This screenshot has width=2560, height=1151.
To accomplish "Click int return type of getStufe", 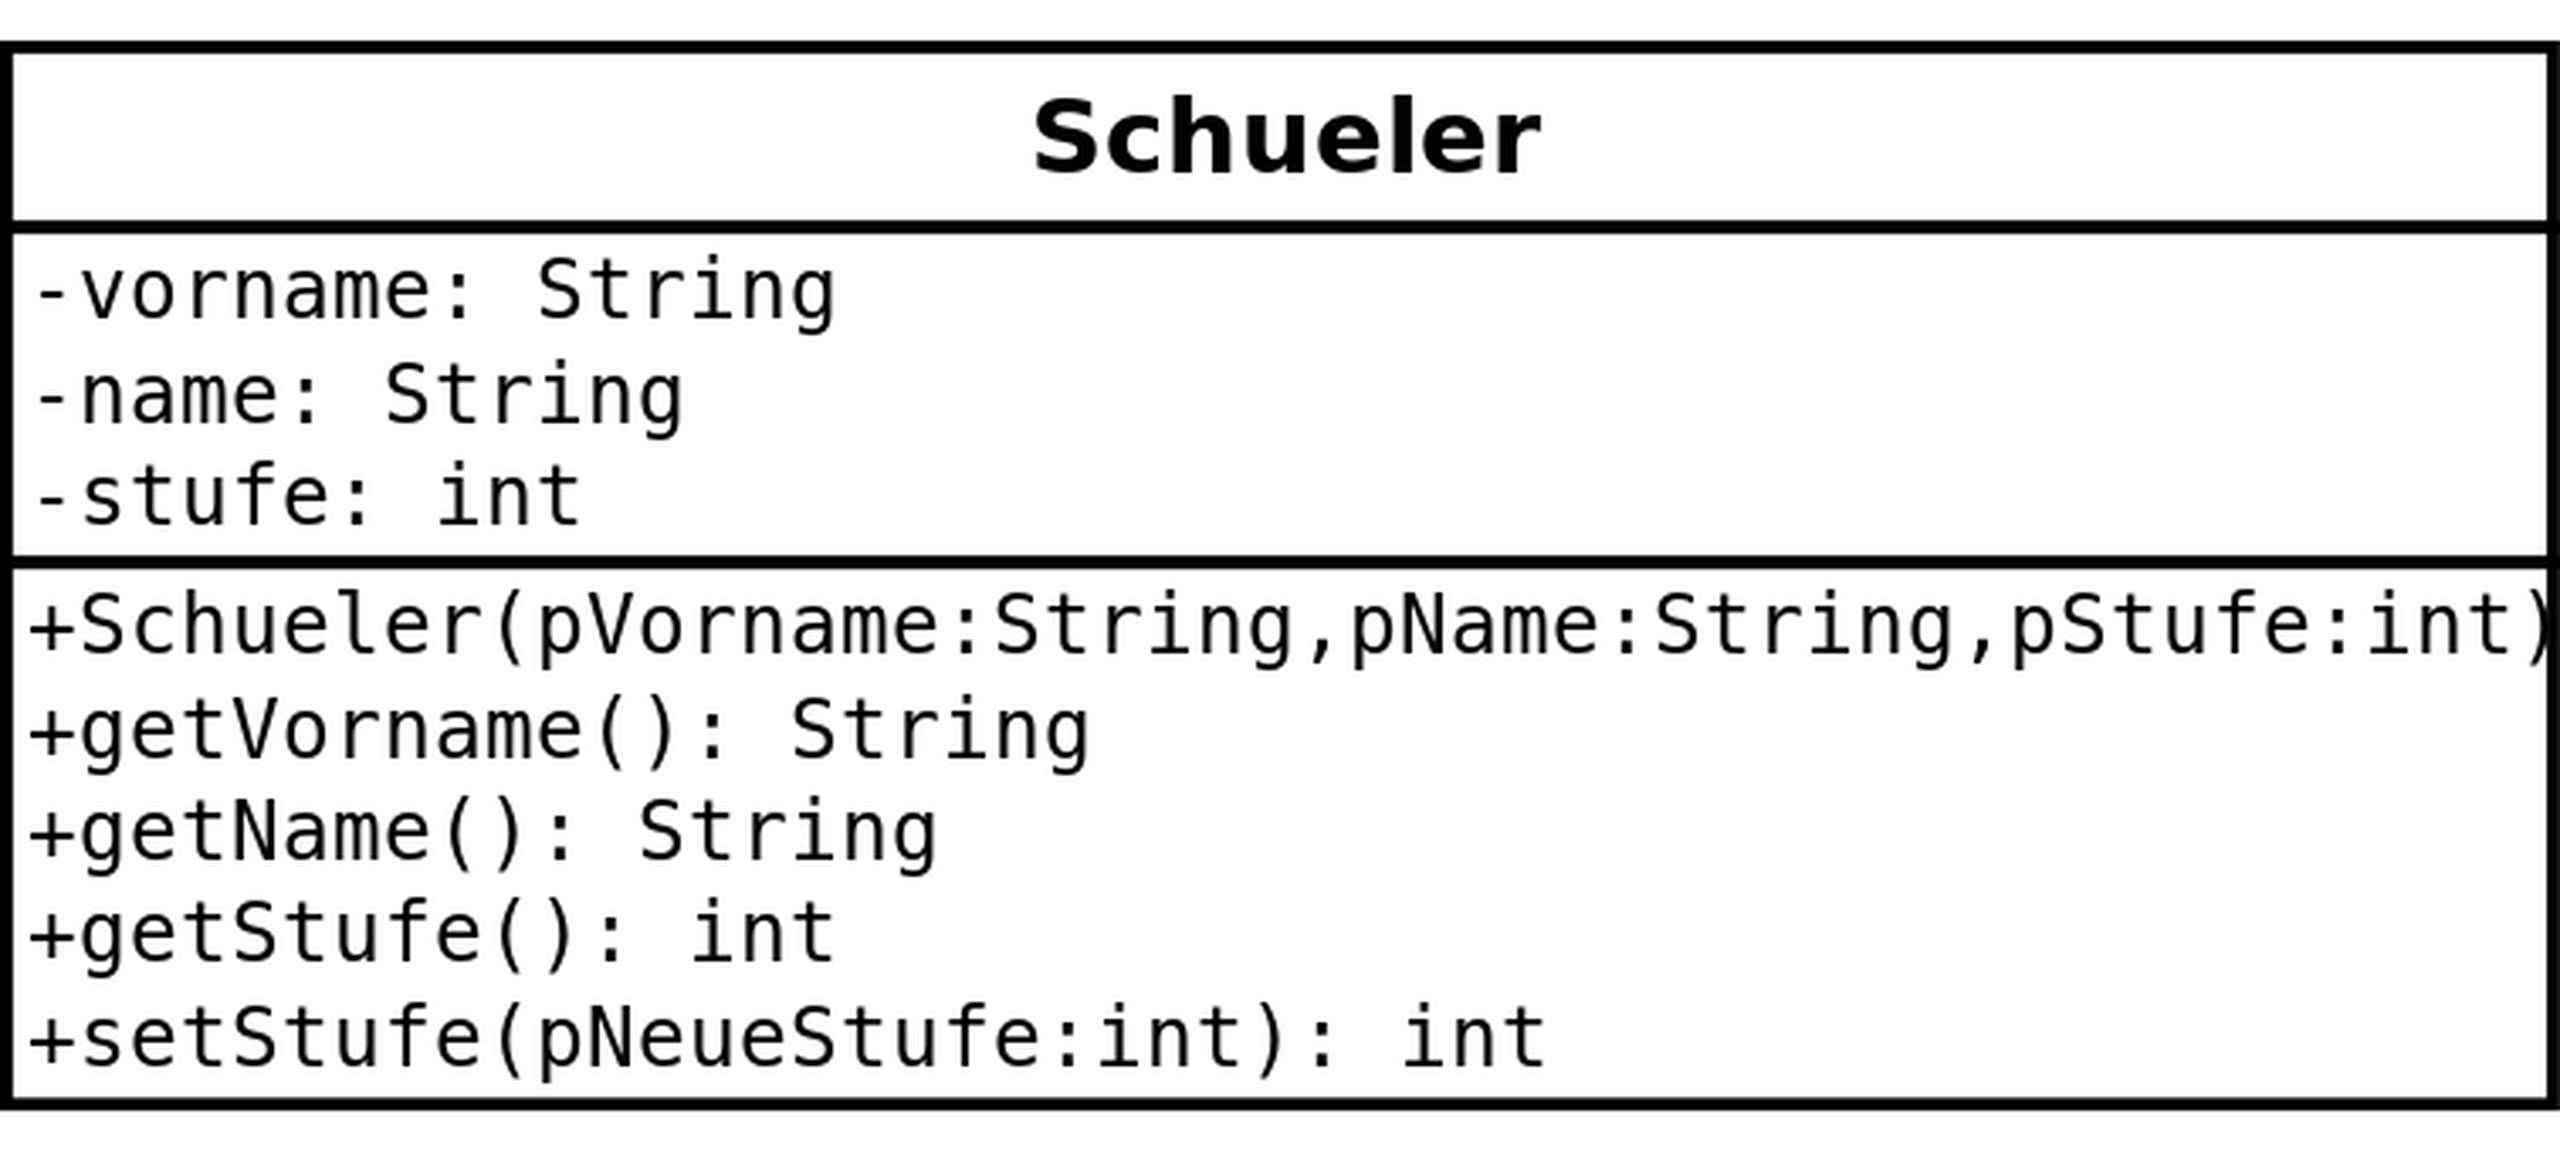I will click(763, 934).
